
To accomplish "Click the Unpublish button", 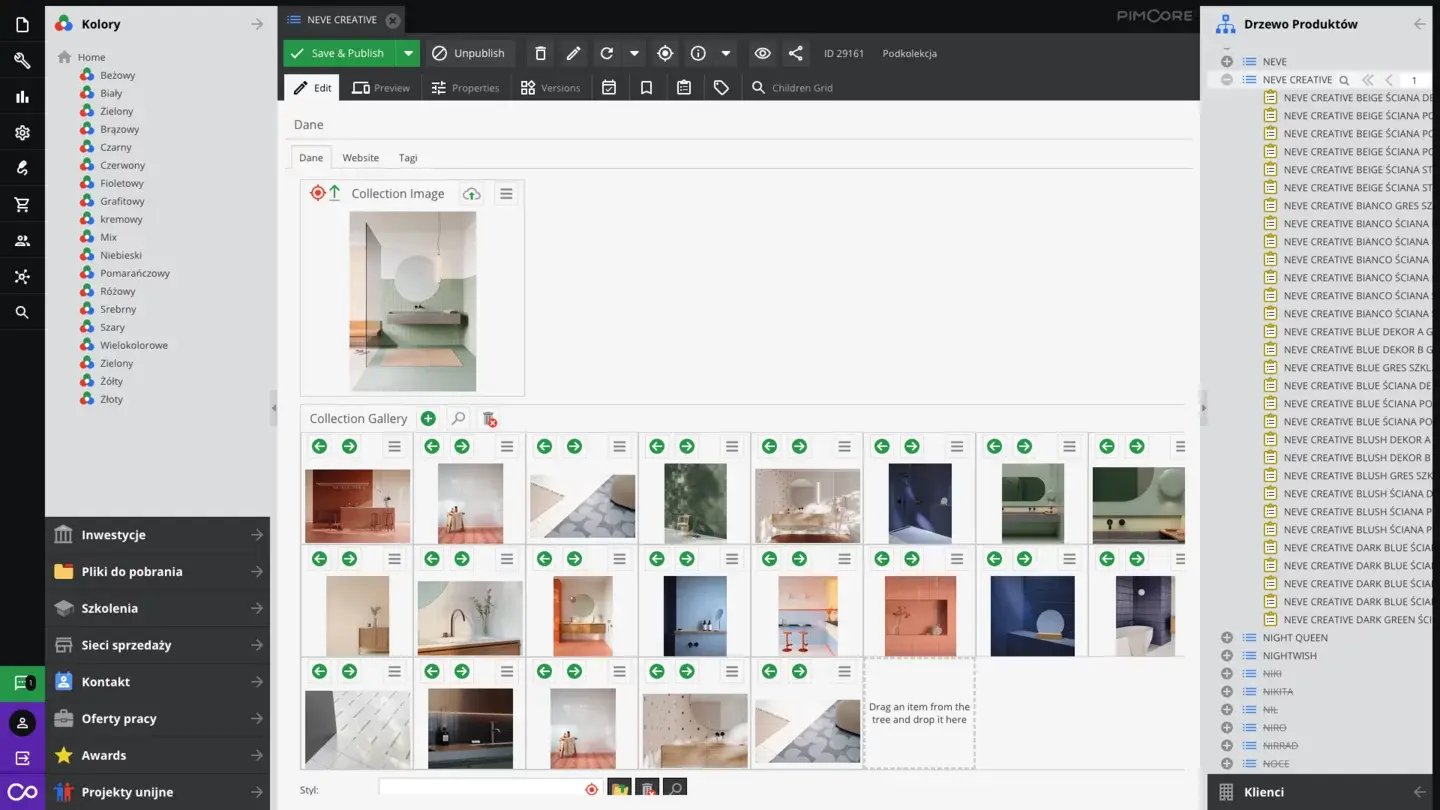I will 469,54.
